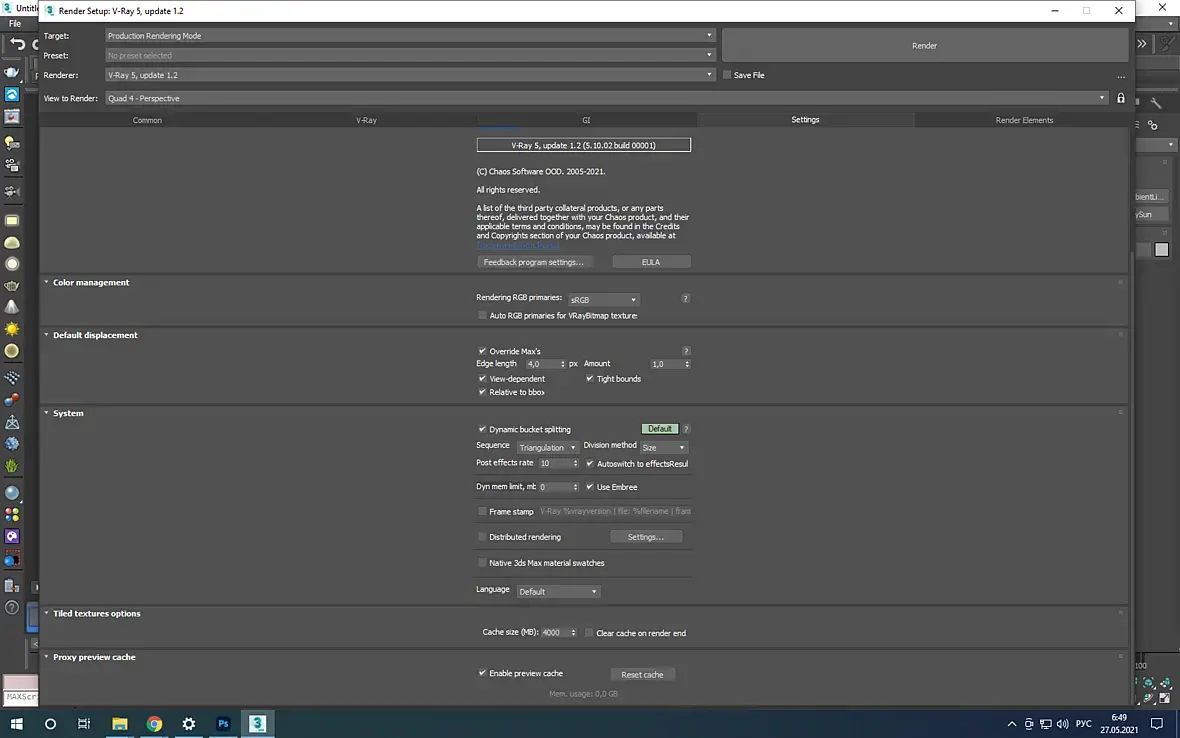Click the red and blue spheres icon
Image resolution: width=1180 pixels, height=738 pixels.
pos(12,399)
